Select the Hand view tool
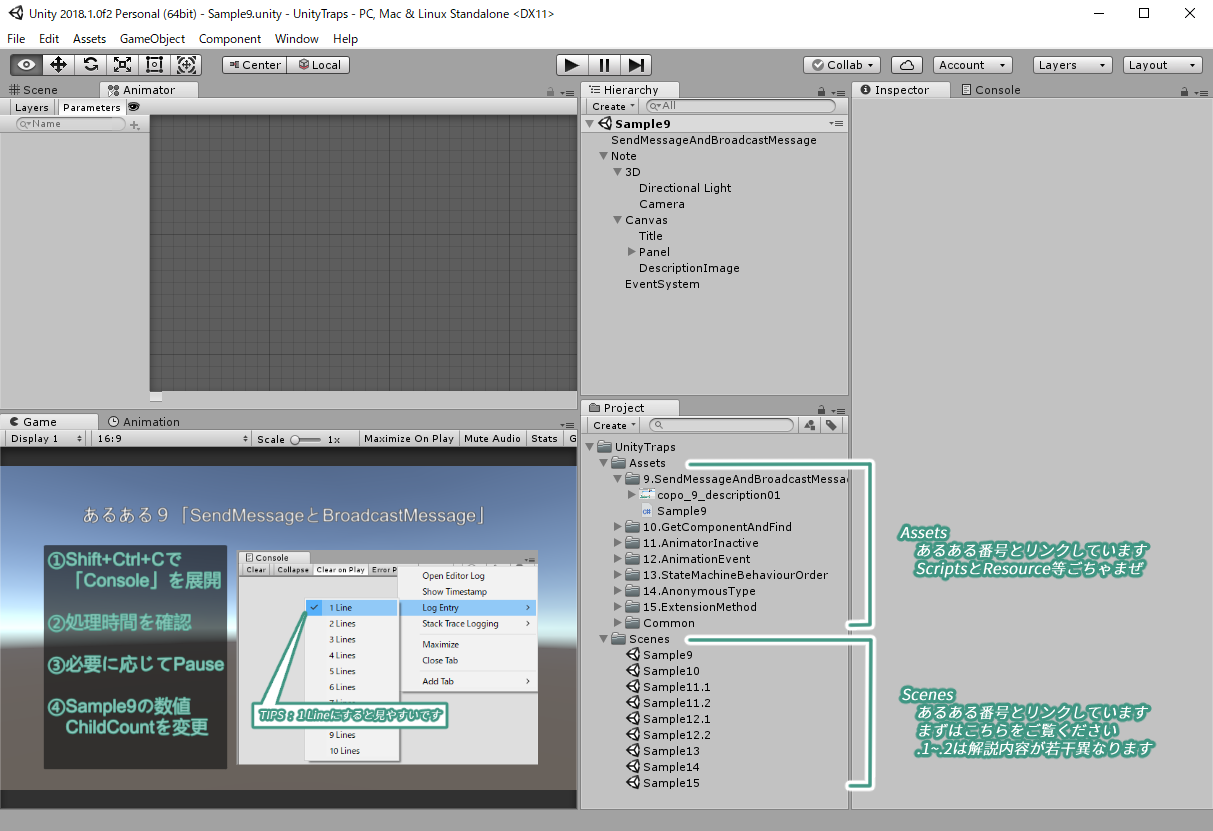This screenshot has height=831, width=1213. tap(26, 64)
